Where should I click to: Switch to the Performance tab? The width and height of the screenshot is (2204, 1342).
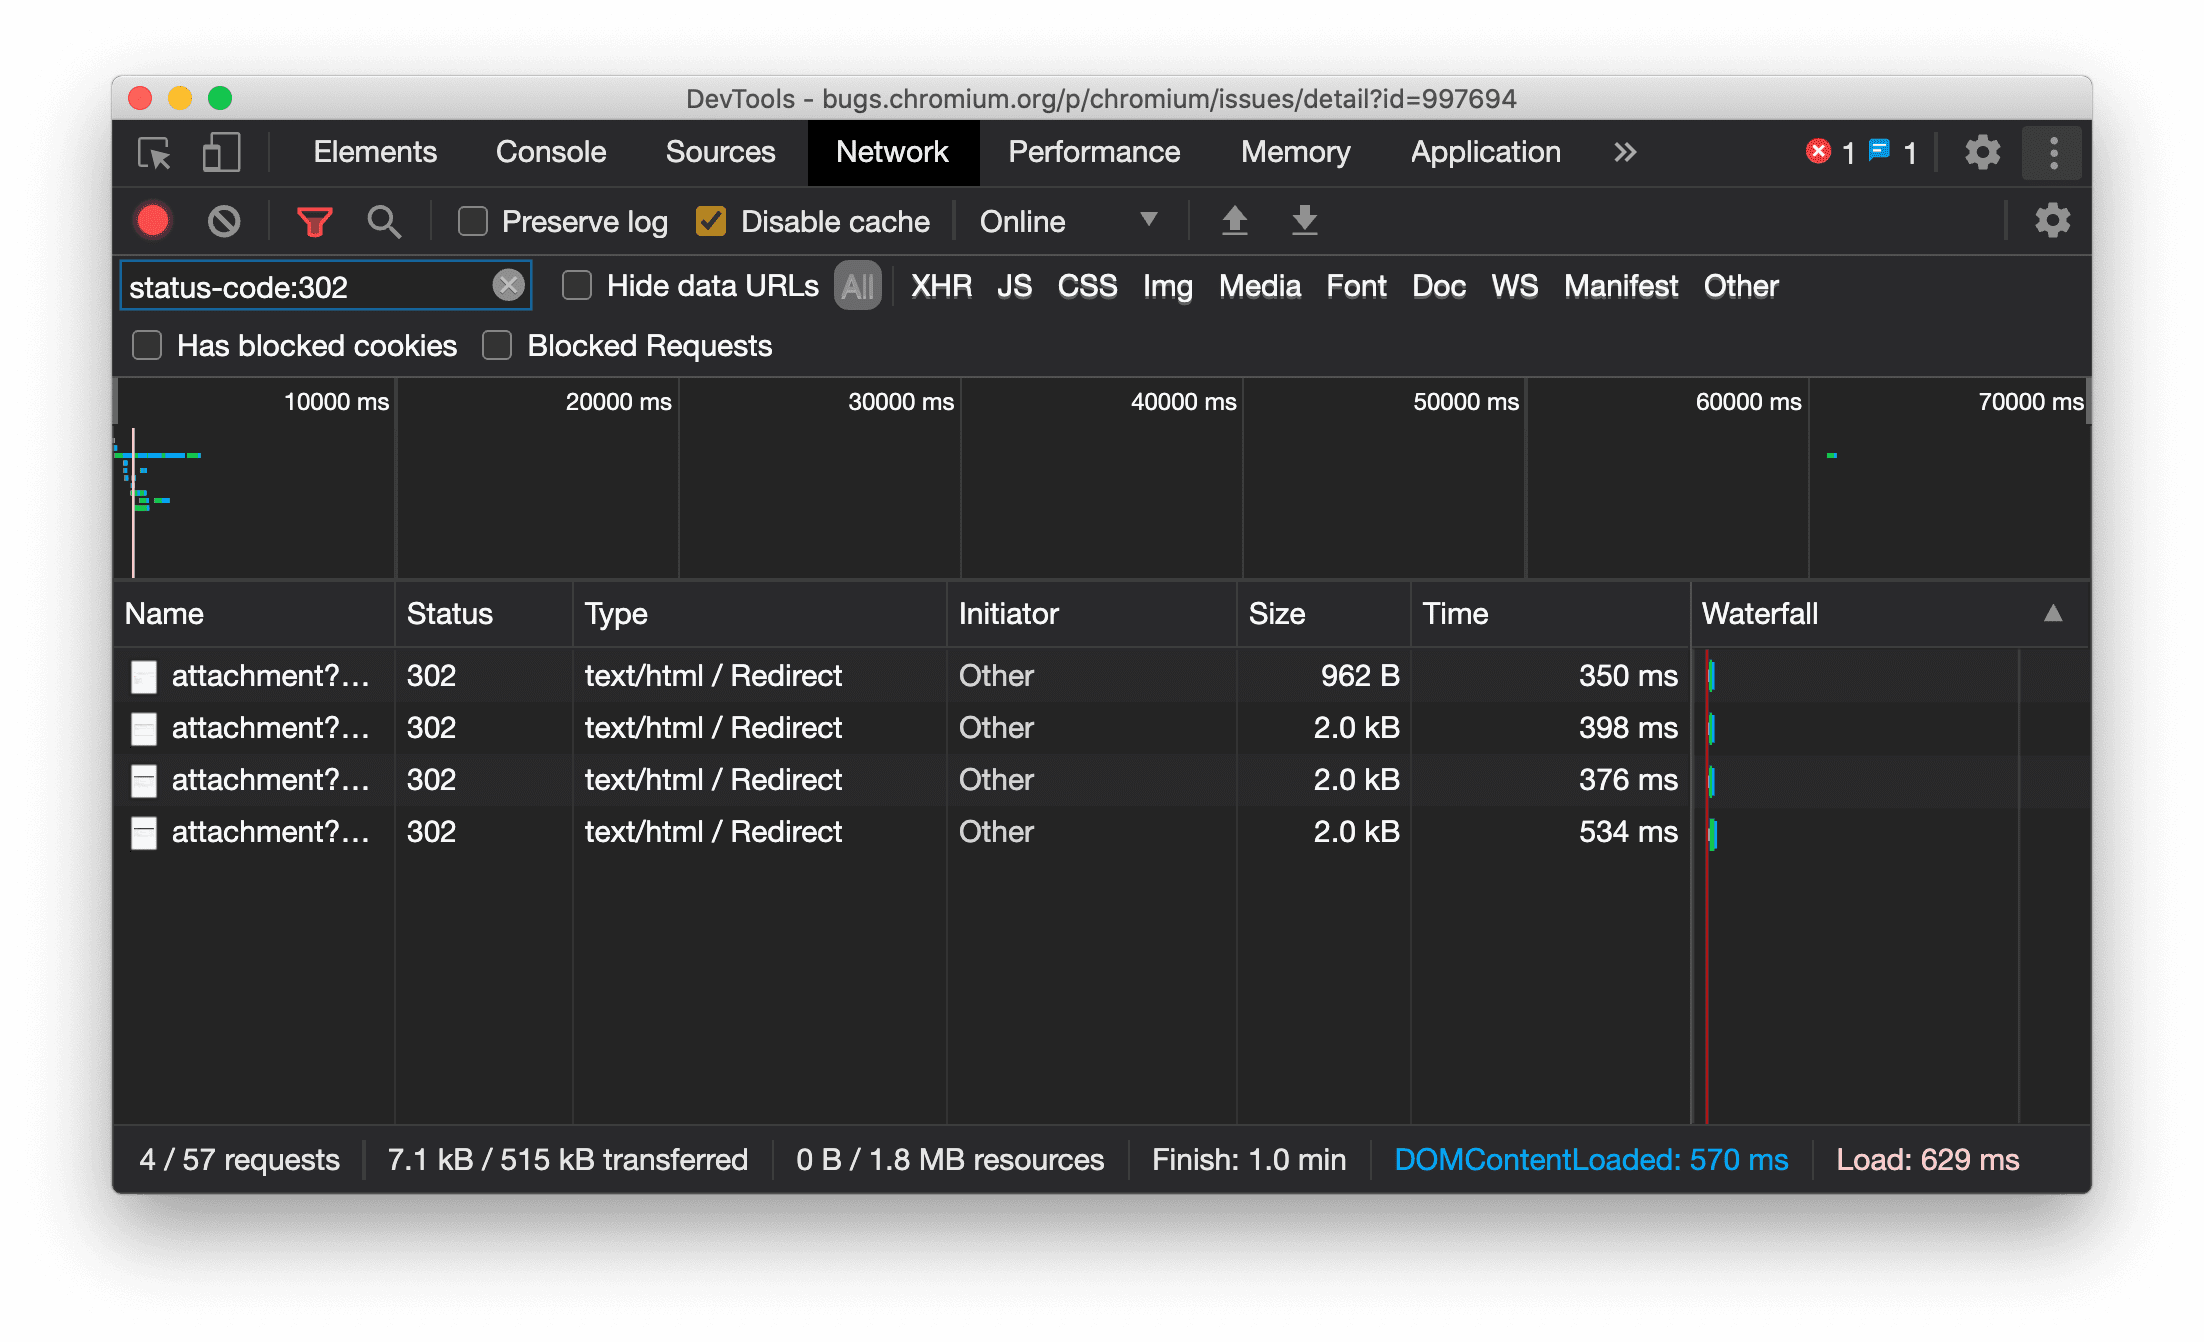click(x=1091, y=151)
